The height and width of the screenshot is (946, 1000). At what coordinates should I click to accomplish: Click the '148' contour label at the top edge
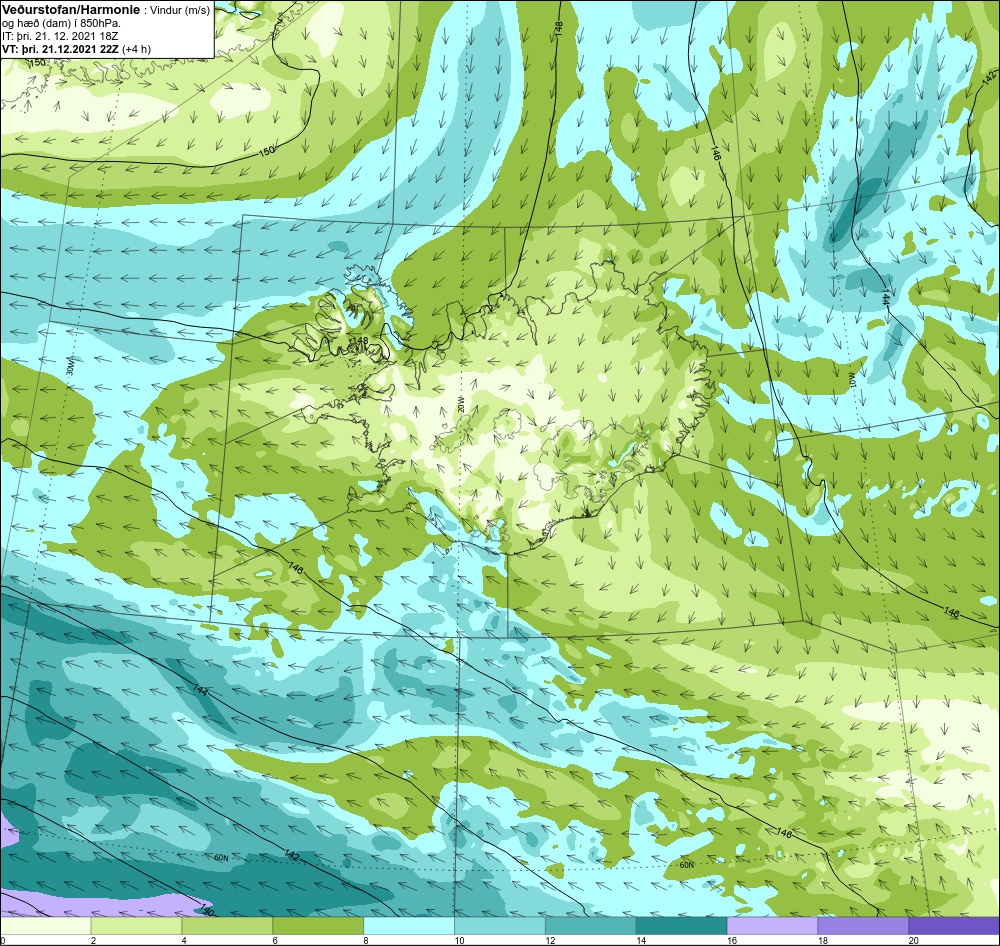559,29
